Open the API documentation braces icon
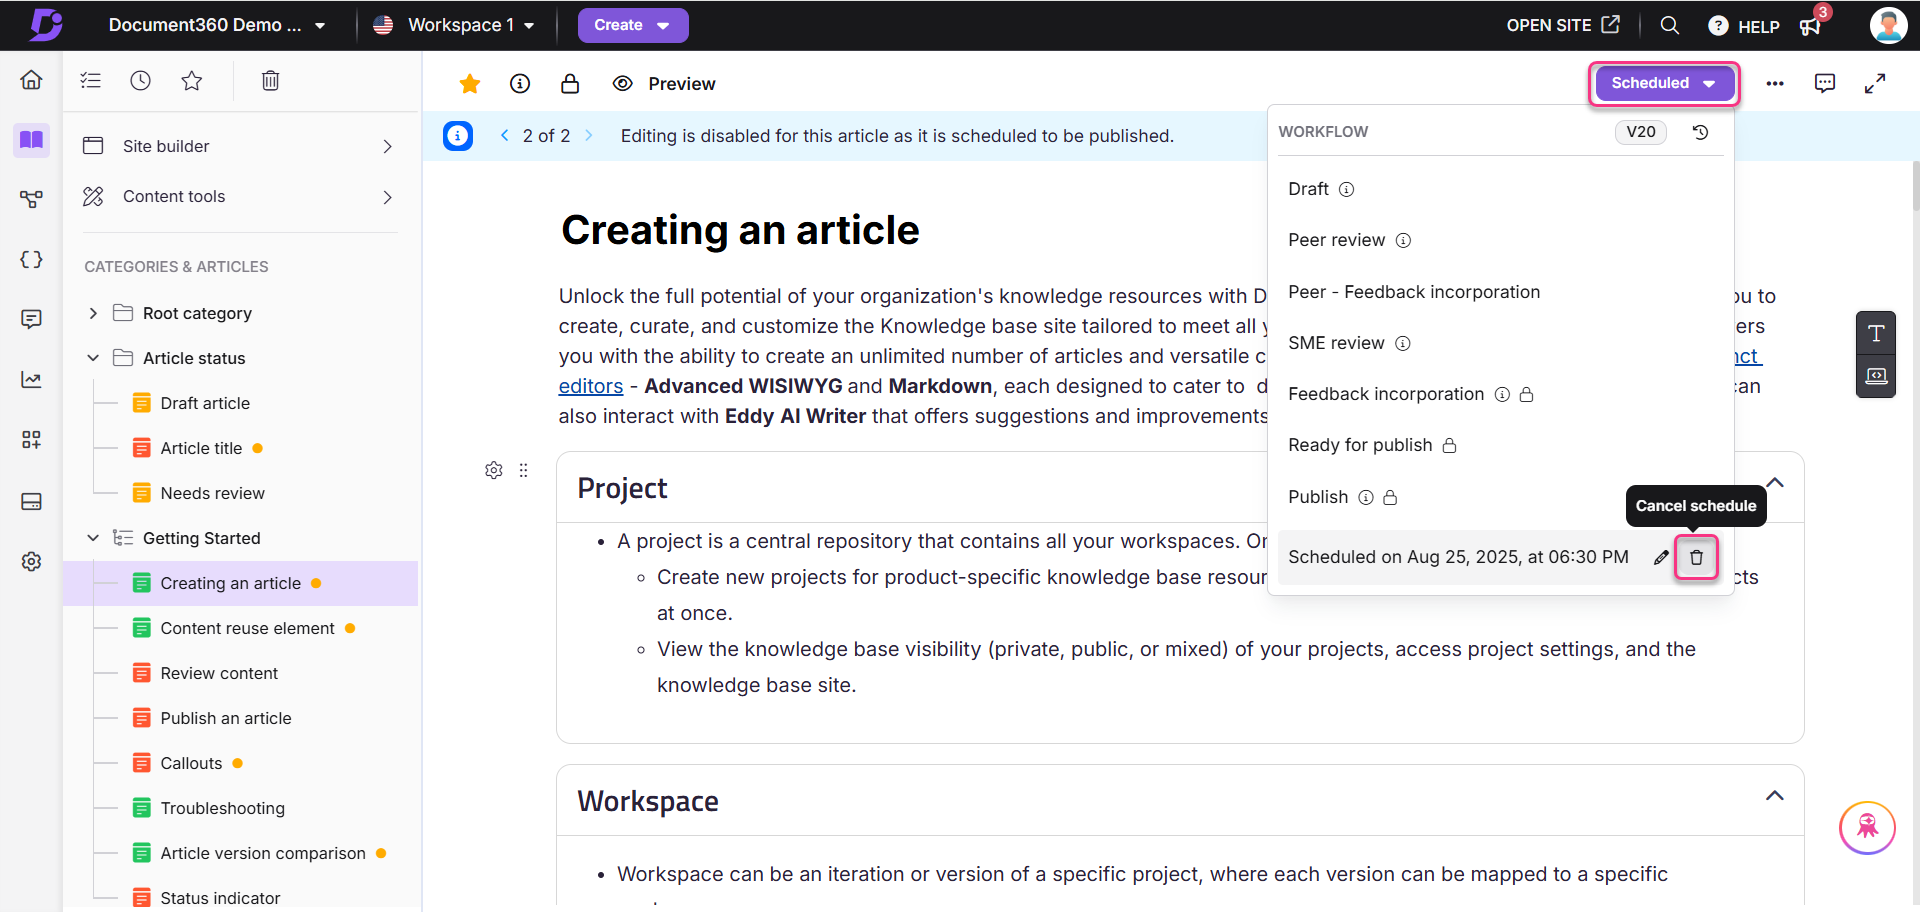 [31, 259]
